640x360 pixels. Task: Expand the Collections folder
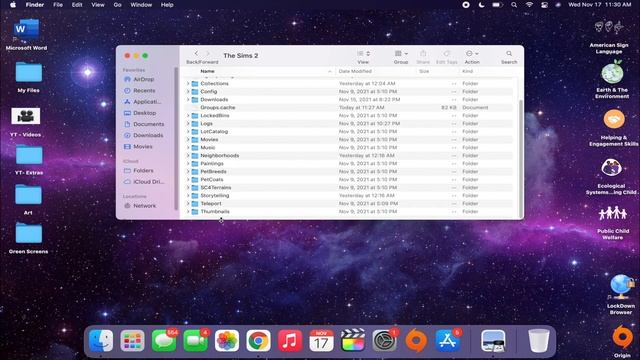pos(188,83)
